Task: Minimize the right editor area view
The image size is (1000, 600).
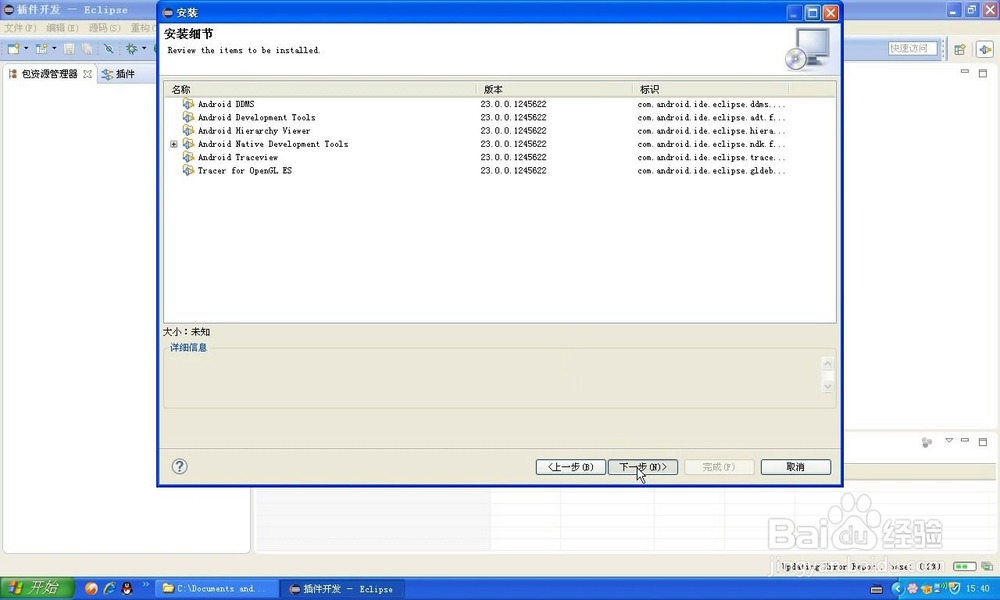Action: 965,72
